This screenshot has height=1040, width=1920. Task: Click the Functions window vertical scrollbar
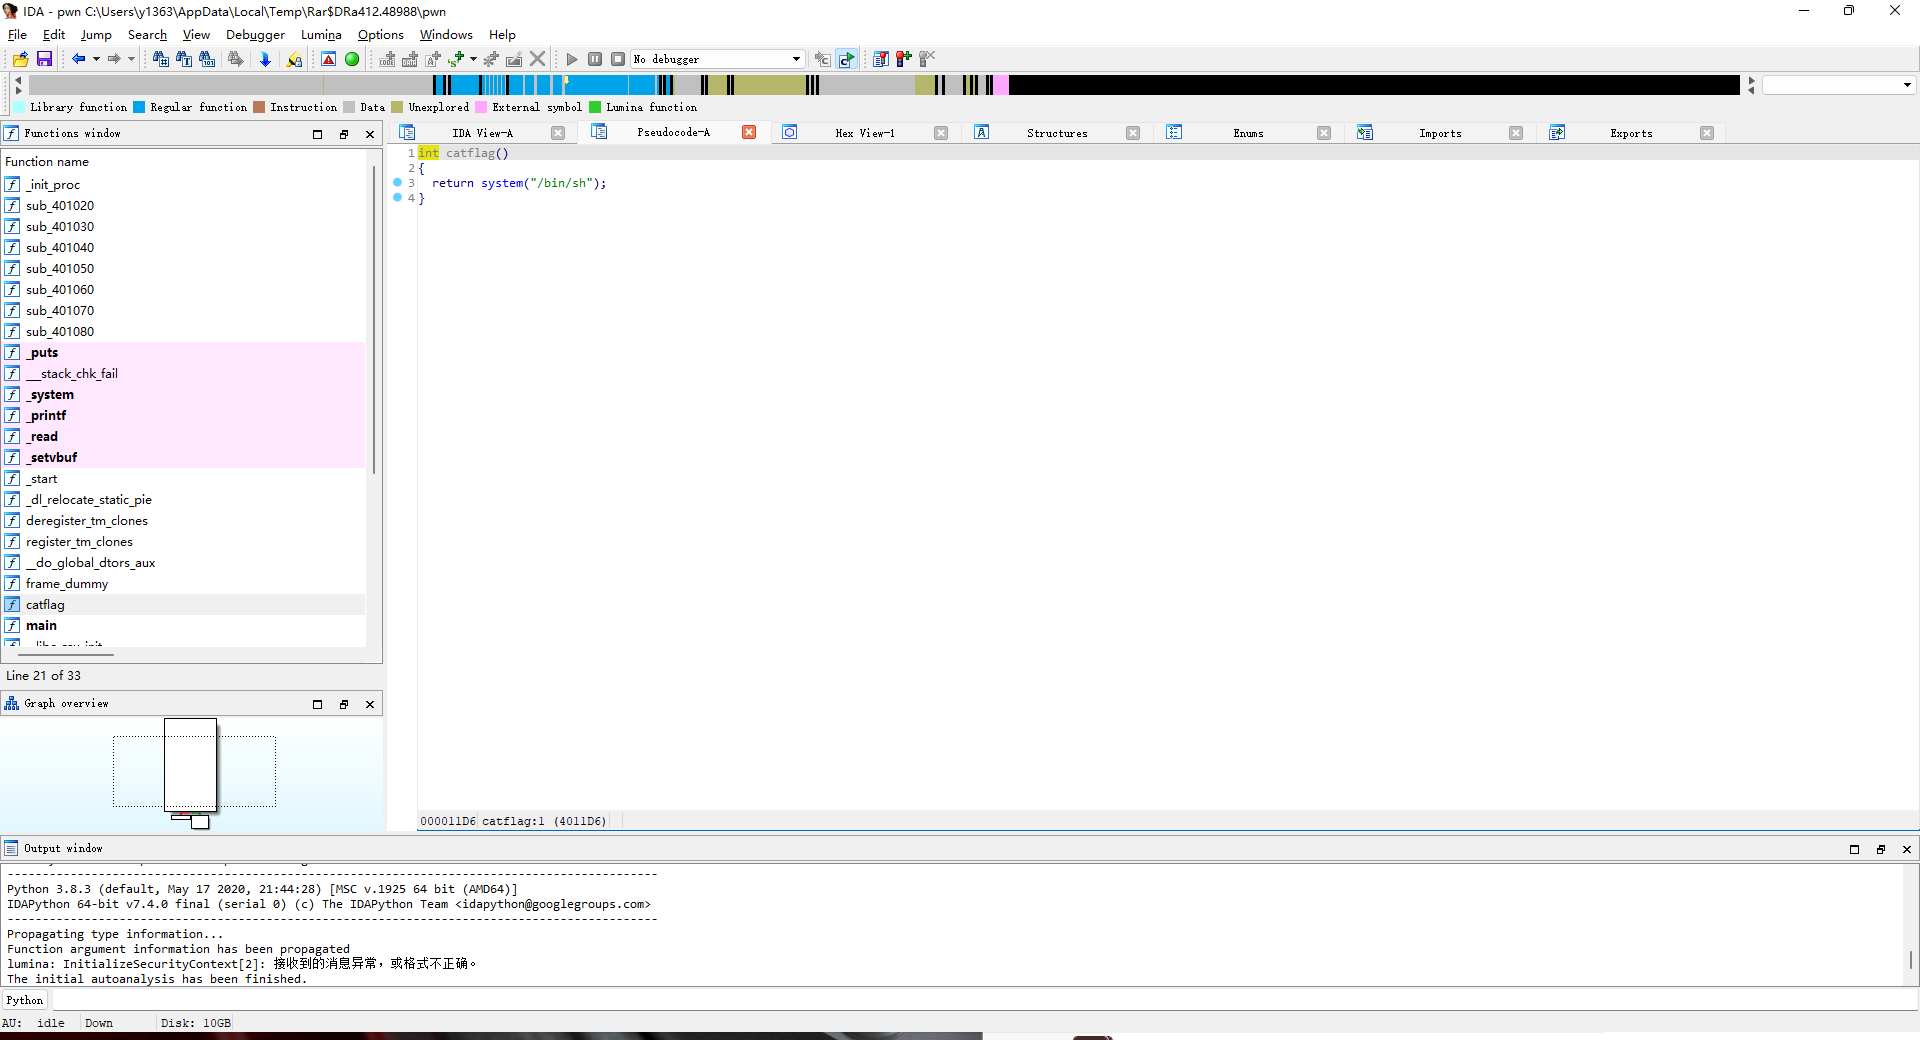[374, 320]
